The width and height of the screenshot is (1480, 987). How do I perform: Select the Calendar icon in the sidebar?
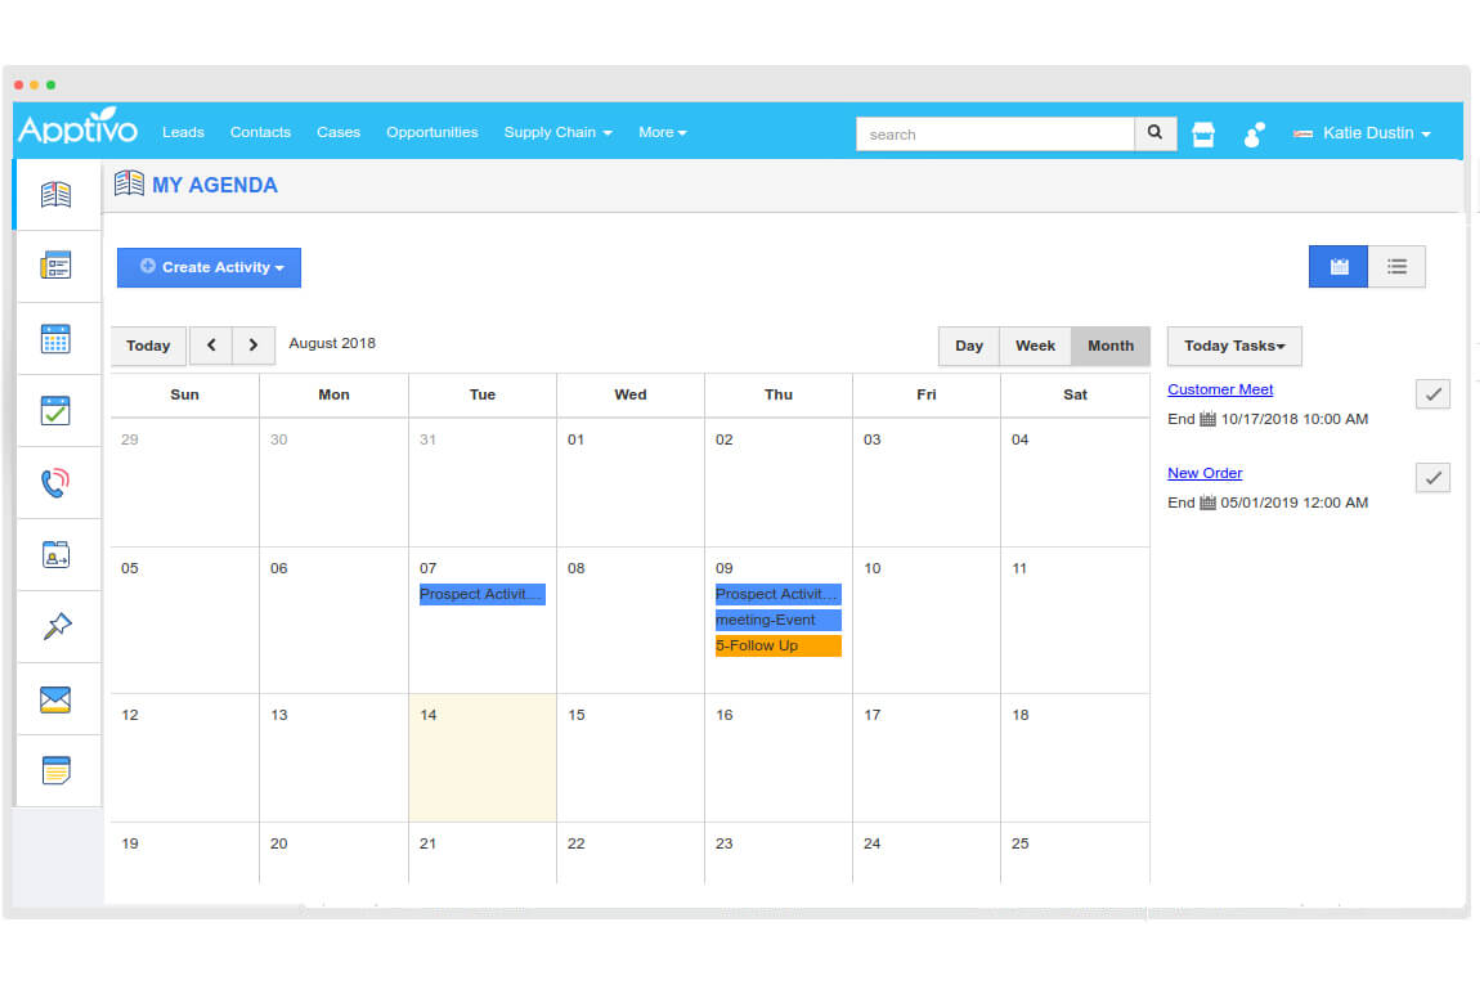point(55,339)
